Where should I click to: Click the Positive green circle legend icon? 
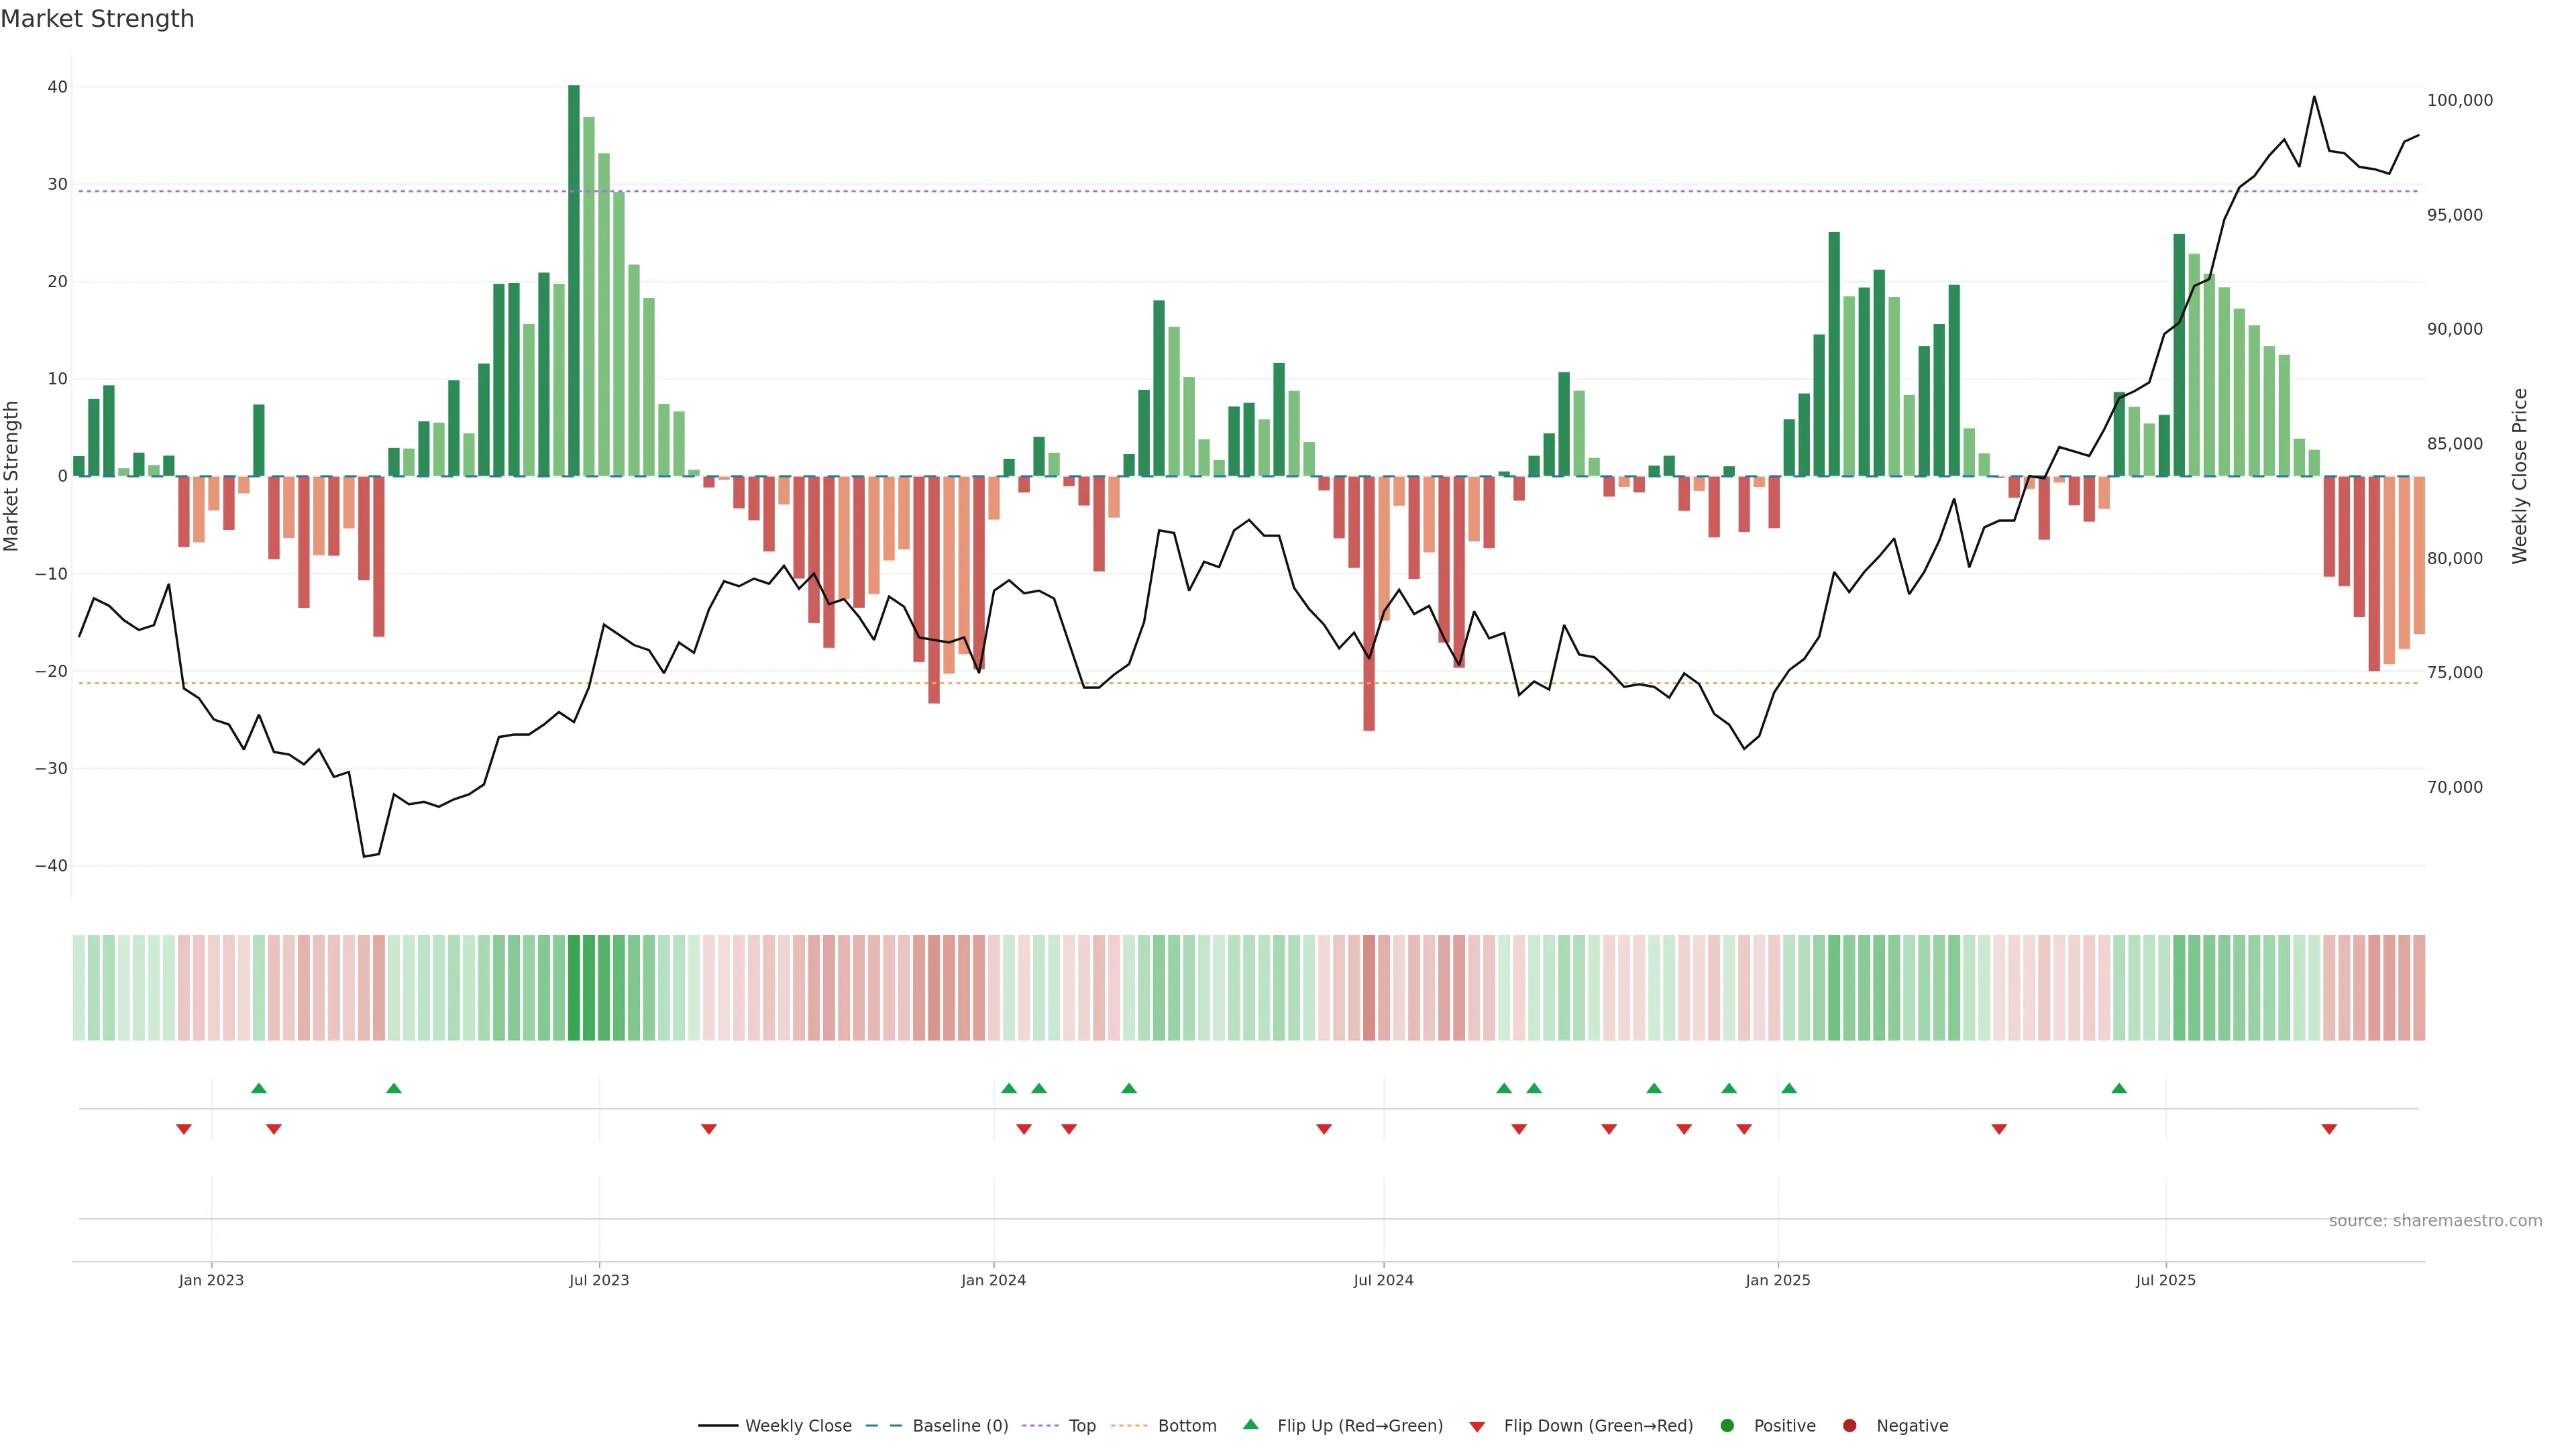coord(1727,1425)
